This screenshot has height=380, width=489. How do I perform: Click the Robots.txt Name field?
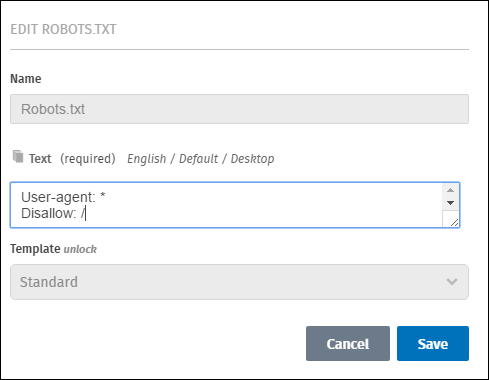(239, 109)
